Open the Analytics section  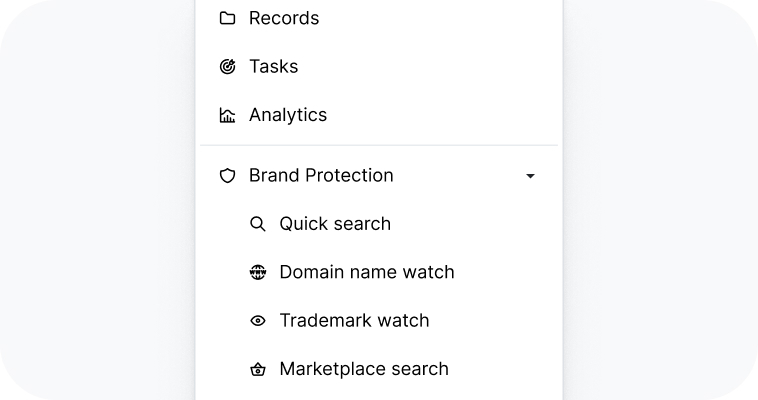tap(288, 115)
